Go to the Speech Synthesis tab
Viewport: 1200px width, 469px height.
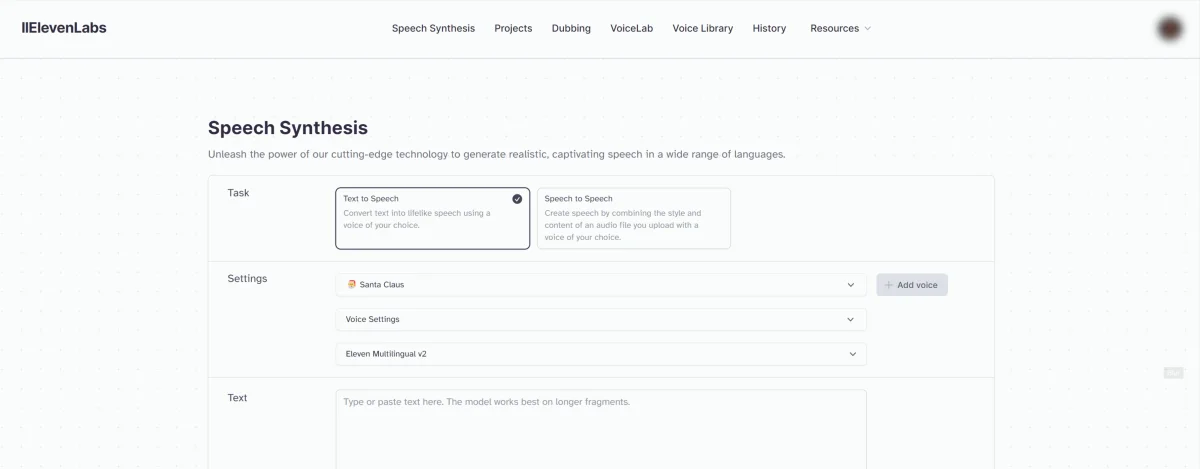pyautogui.click(x=433, y=29)
